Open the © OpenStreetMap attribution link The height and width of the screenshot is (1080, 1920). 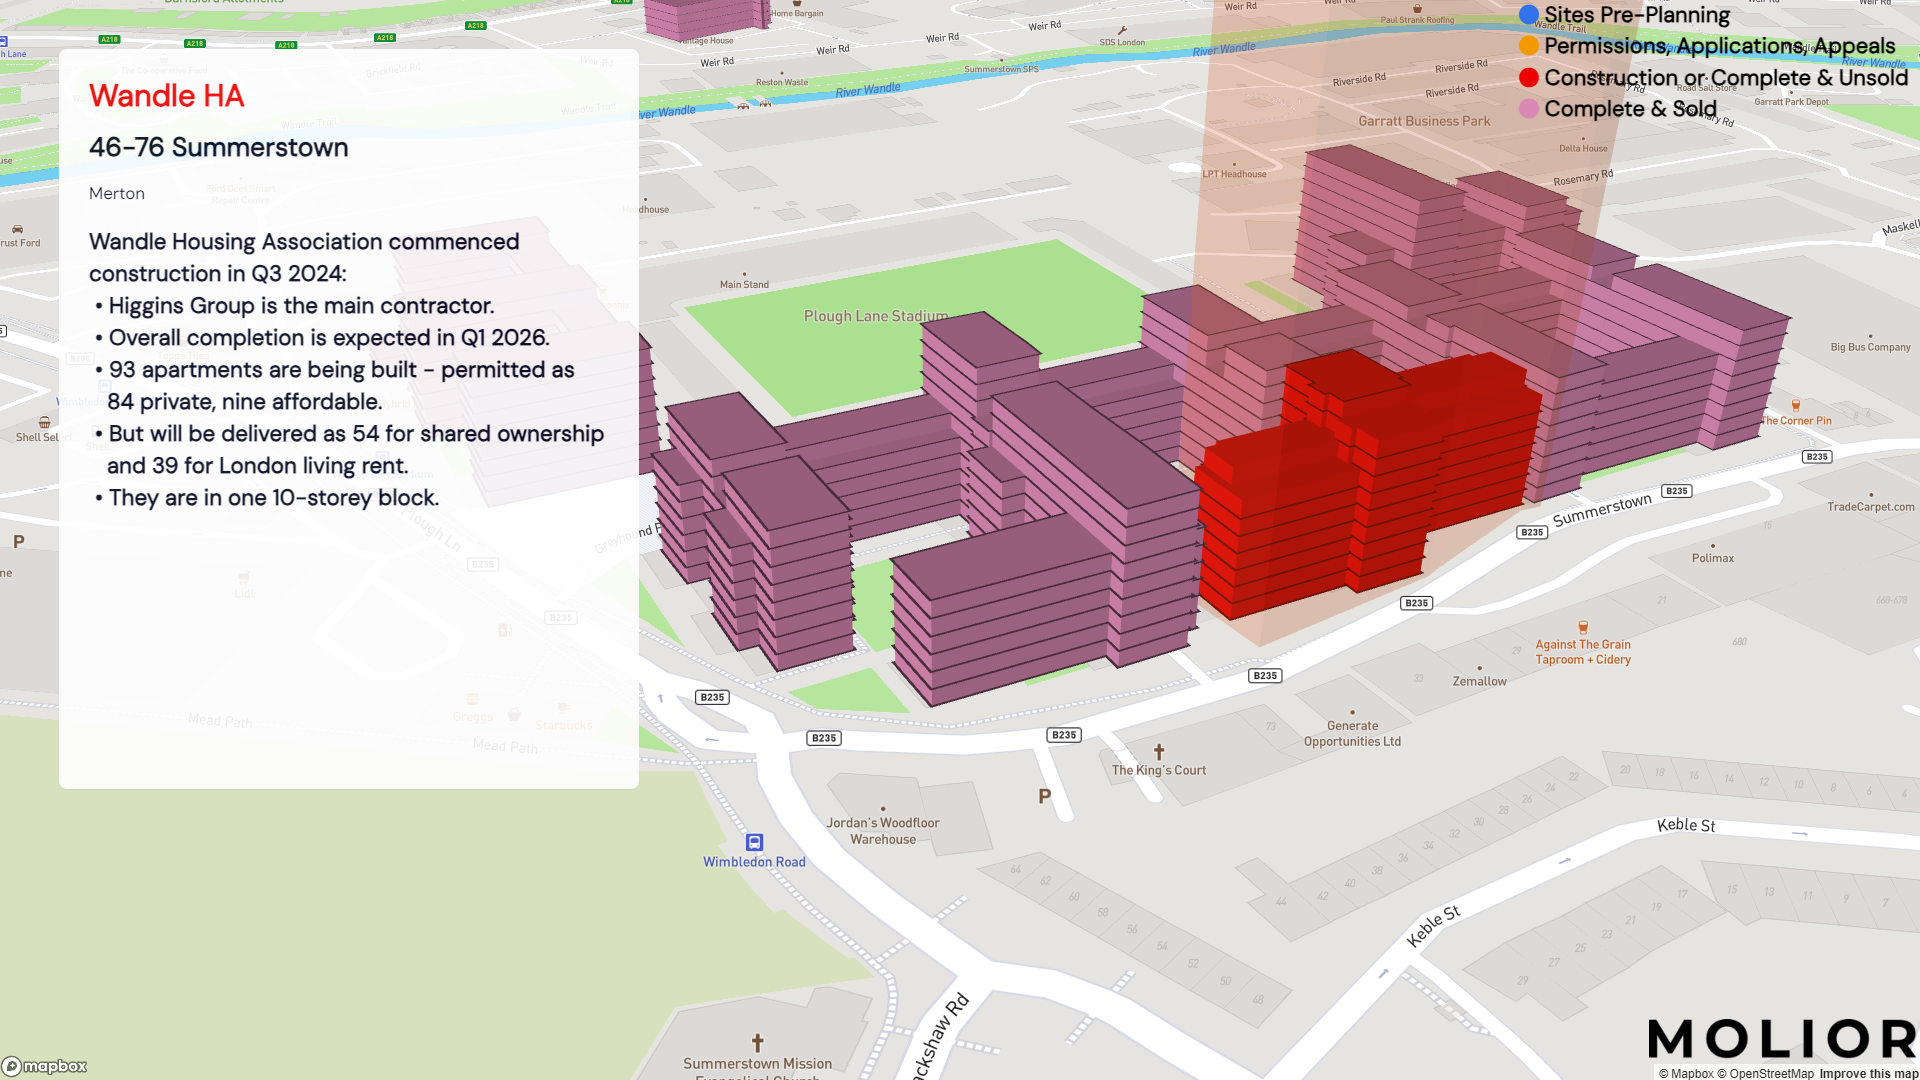tap(1765, 1073)
